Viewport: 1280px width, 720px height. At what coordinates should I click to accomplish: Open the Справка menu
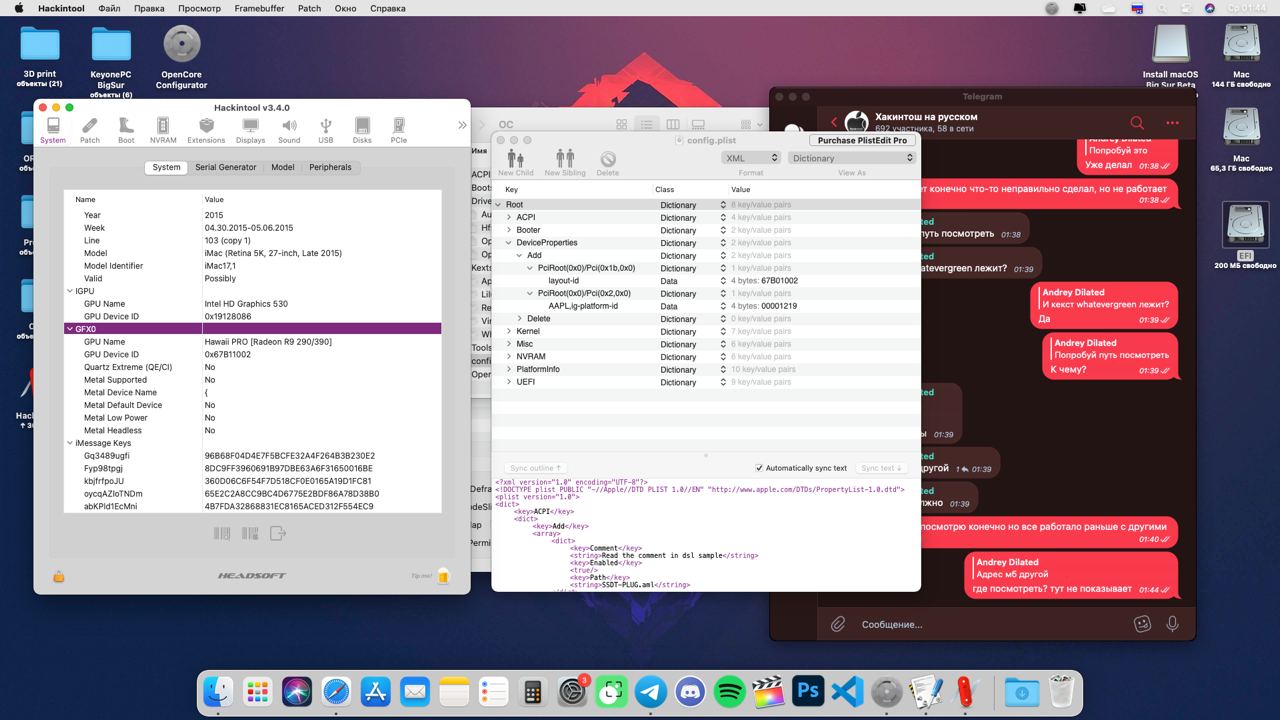388,8
